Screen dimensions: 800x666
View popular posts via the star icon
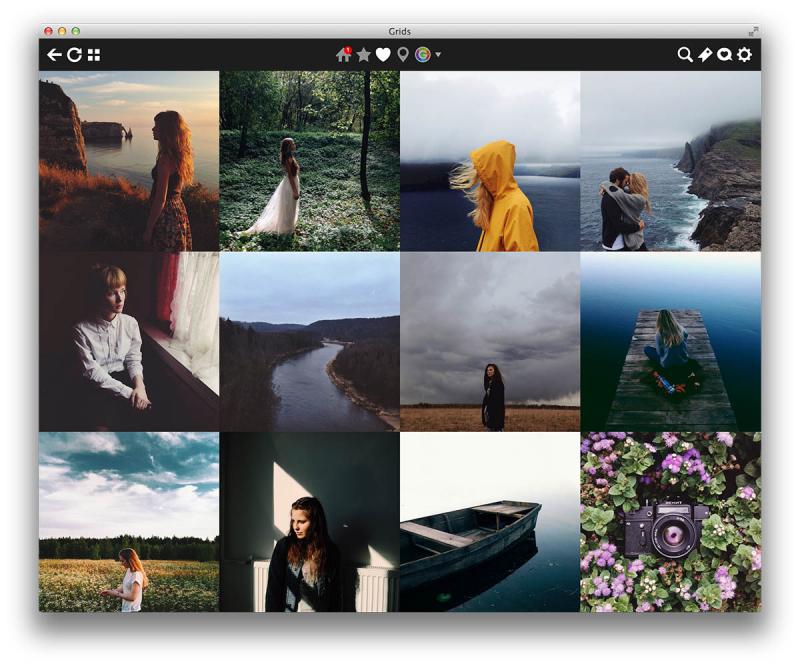tap(364, 54)
